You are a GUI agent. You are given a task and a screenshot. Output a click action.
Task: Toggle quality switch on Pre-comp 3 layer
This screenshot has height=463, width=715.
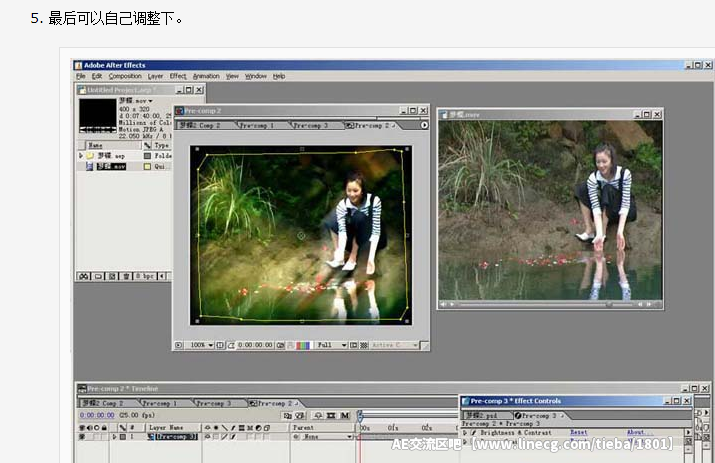coord(224,437)
